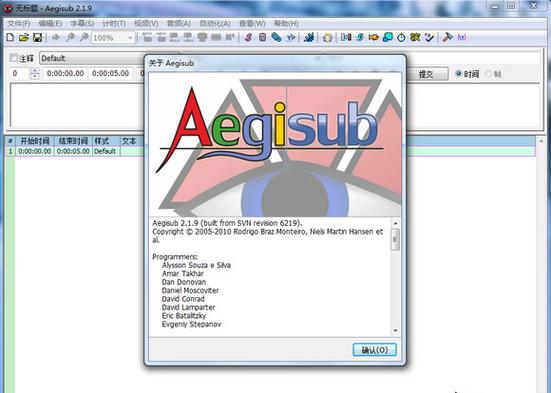This screenshot has width=551, height=393.
Task: Select the 时间 radio button
Action: [x=458, y=74]
